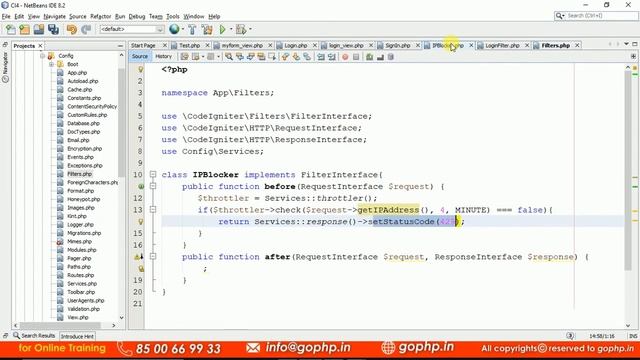The height and width of the screenshot is (360, 640).
Task: Collapse the IPBlocker class fold on line 10
Action: point(153,175)
